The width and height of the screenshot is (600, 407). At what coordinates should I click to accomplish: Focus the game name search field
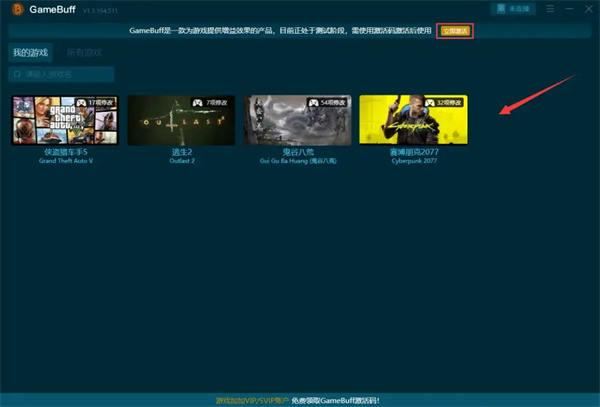tap(61, 74)
